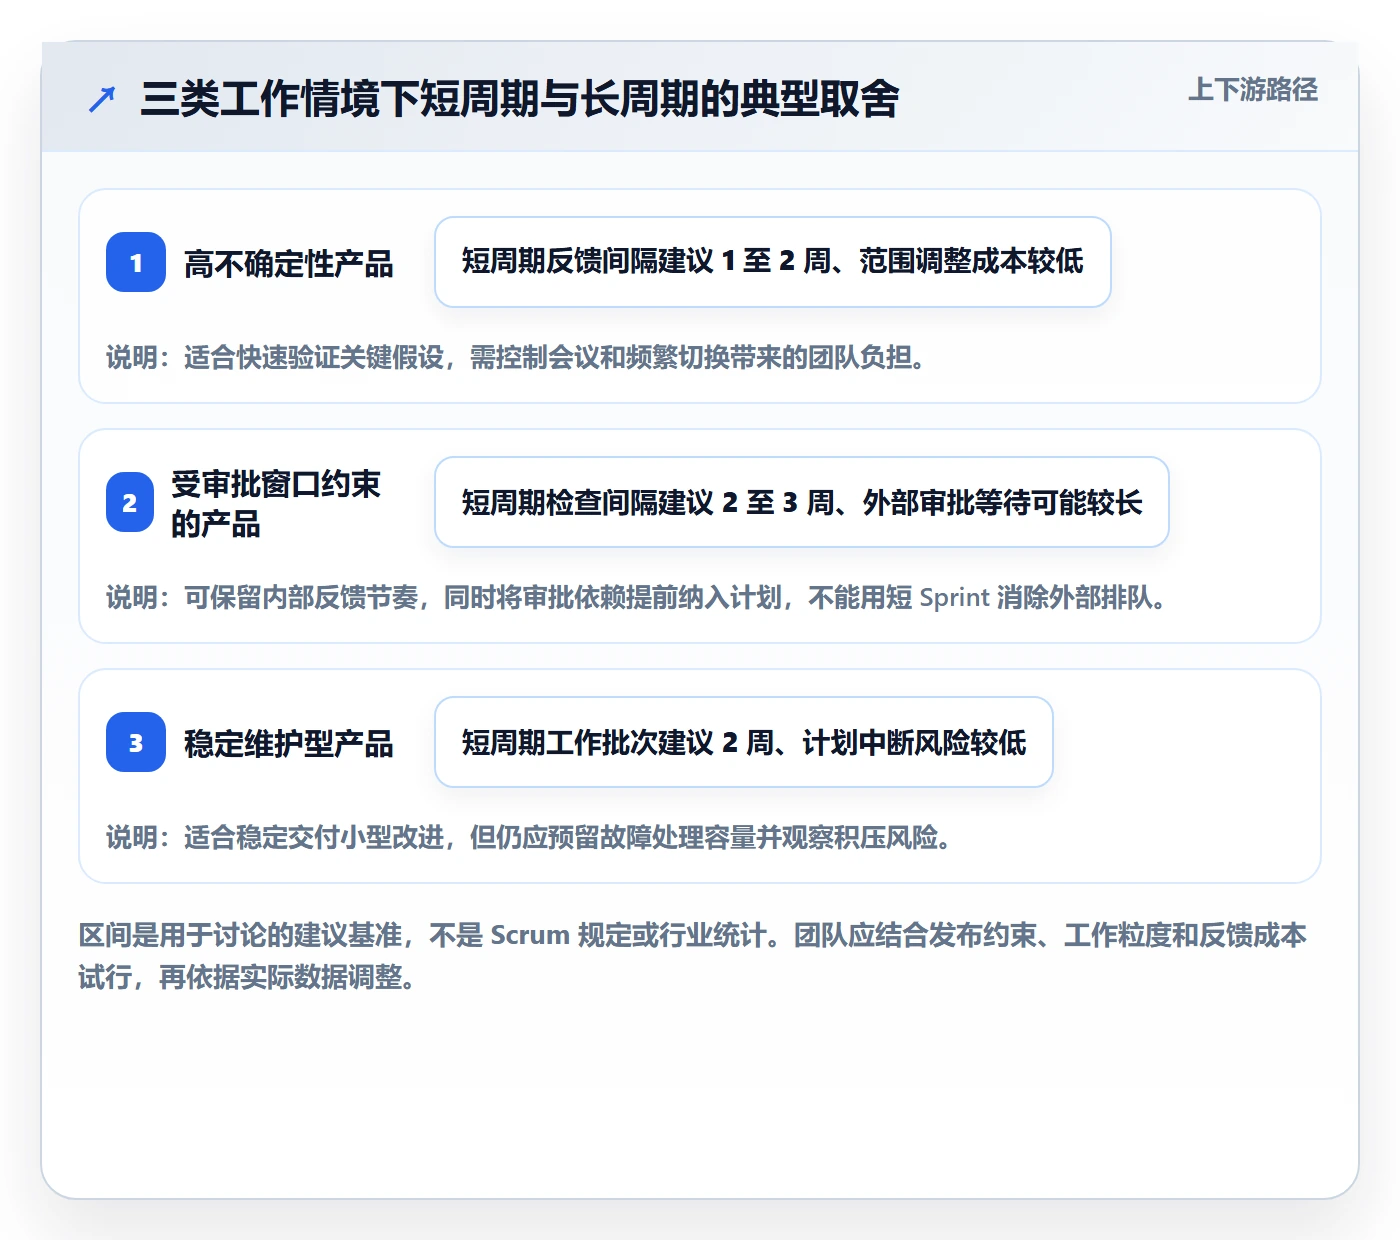Click the number 2 badge
The width and height of the screenshot is (1400, 1240).
click(130, 502)
